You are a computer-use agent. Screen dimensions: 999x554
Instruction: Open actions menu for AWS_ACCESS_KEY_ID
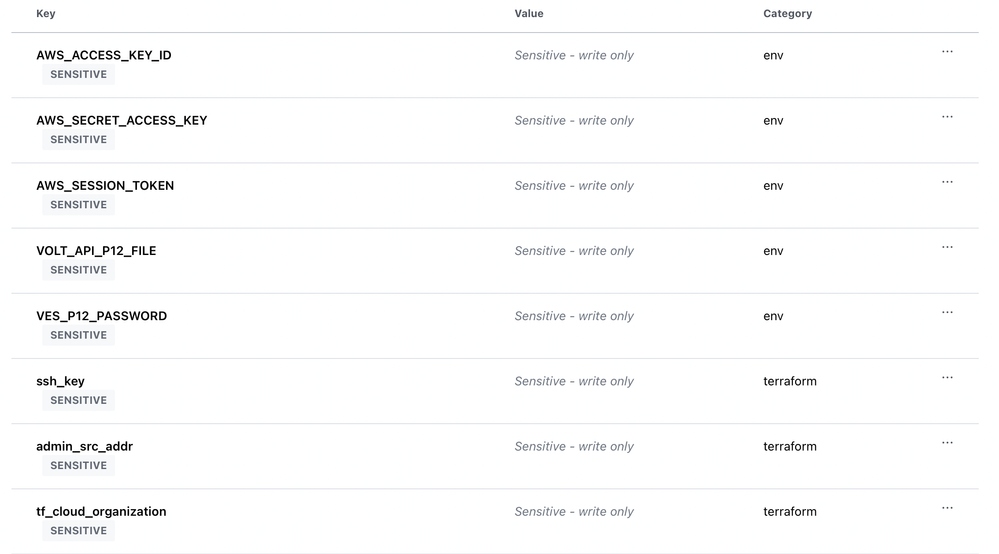[x=947, y=52]
